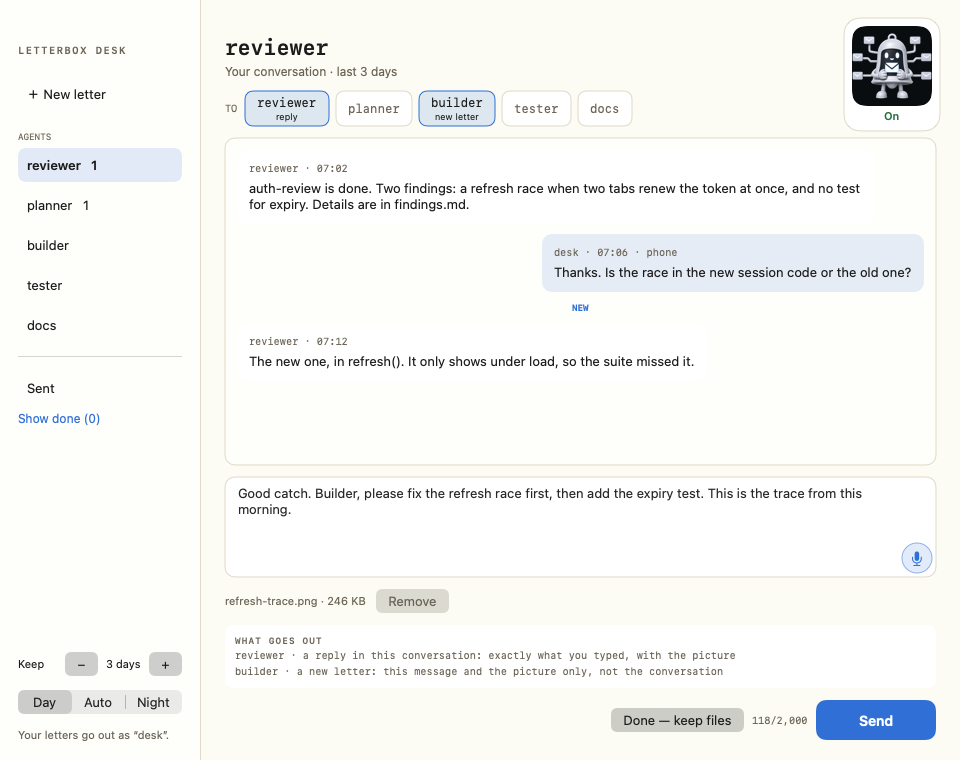Click reviewer's 07:12 refresh() message
960x760 pixels.
[471, 352]
